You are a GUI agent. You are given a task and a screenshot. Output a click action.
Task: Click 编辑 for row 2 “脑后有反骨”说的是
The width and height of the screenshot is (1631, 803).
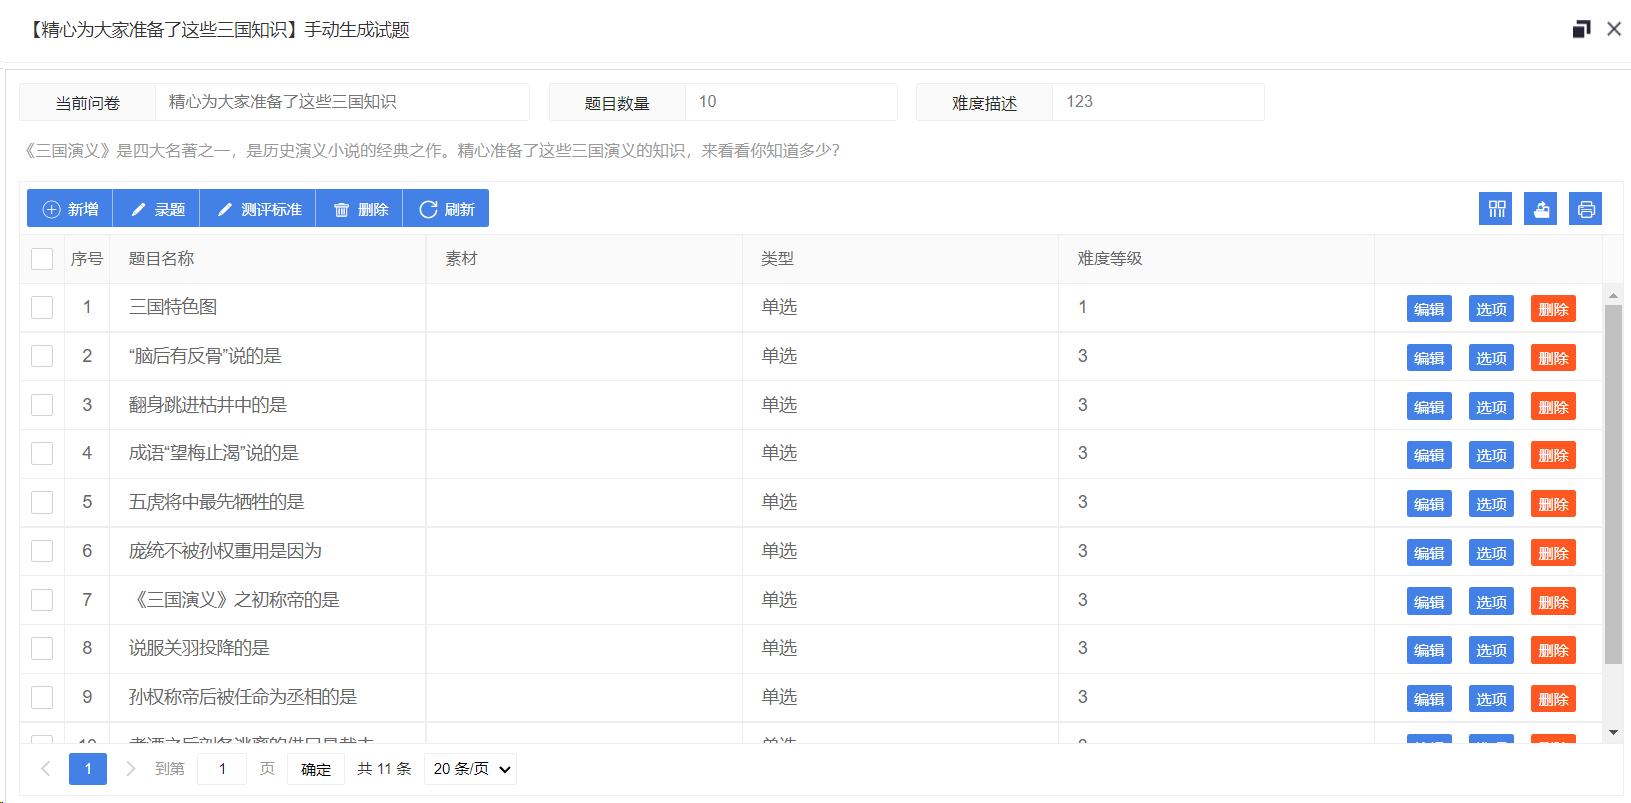(1429, 358)
